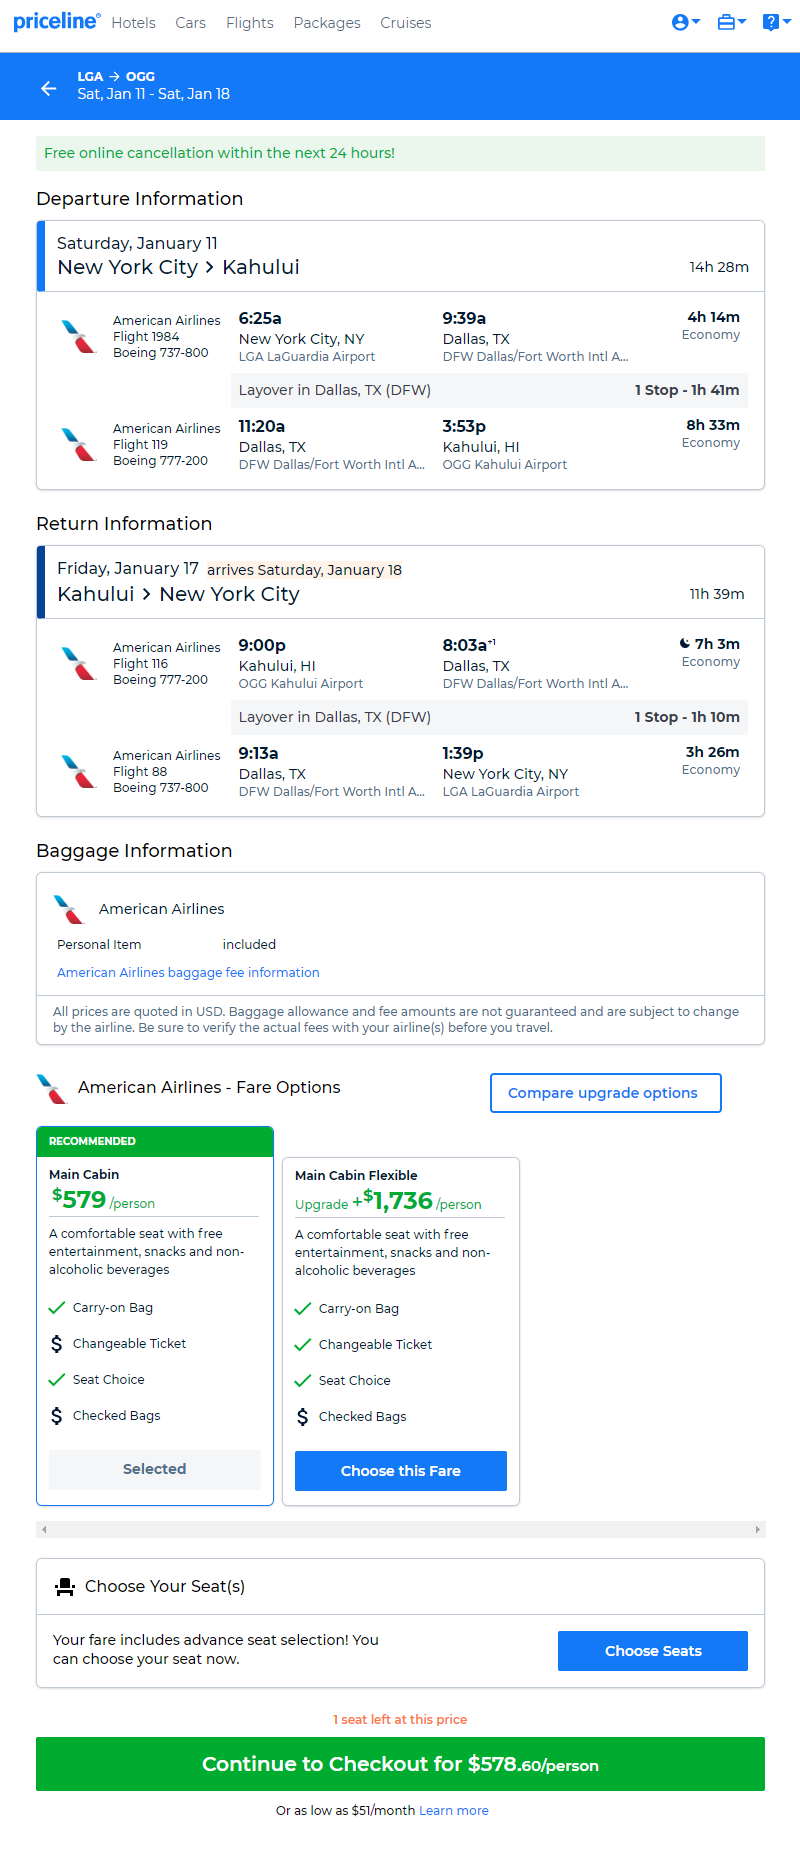Click the overnight moon icon by 7h 3m
Image resolution: width=800 pixels, height=1853 pixels.
684,644
